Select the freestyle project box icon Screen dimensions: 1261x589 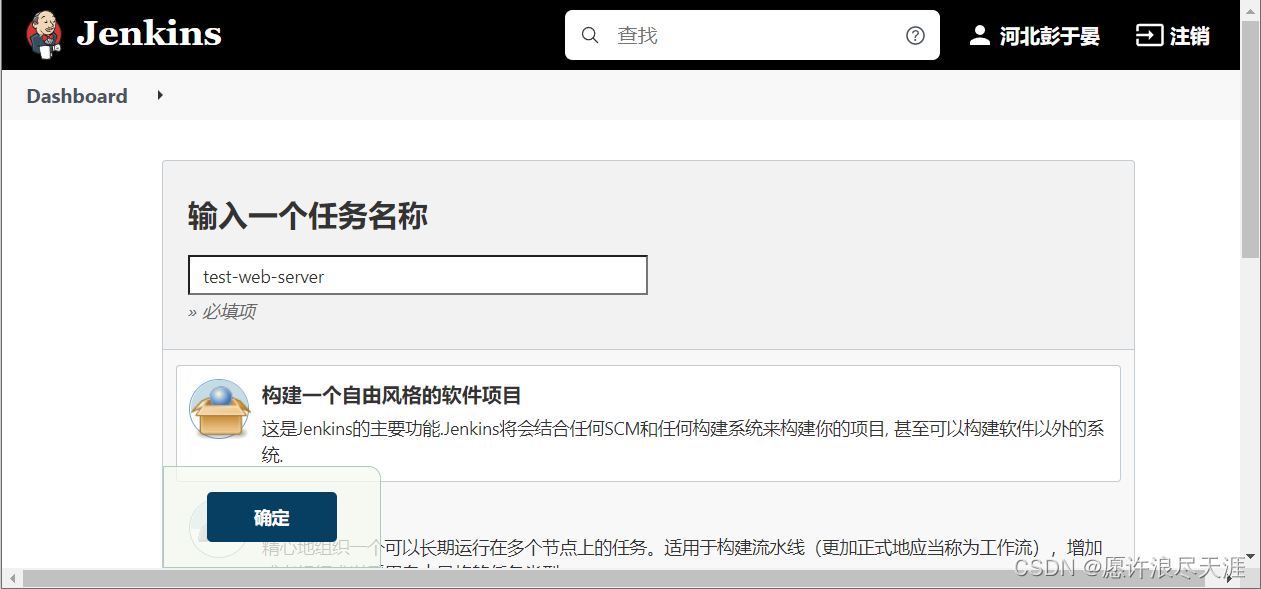point(219,409)
